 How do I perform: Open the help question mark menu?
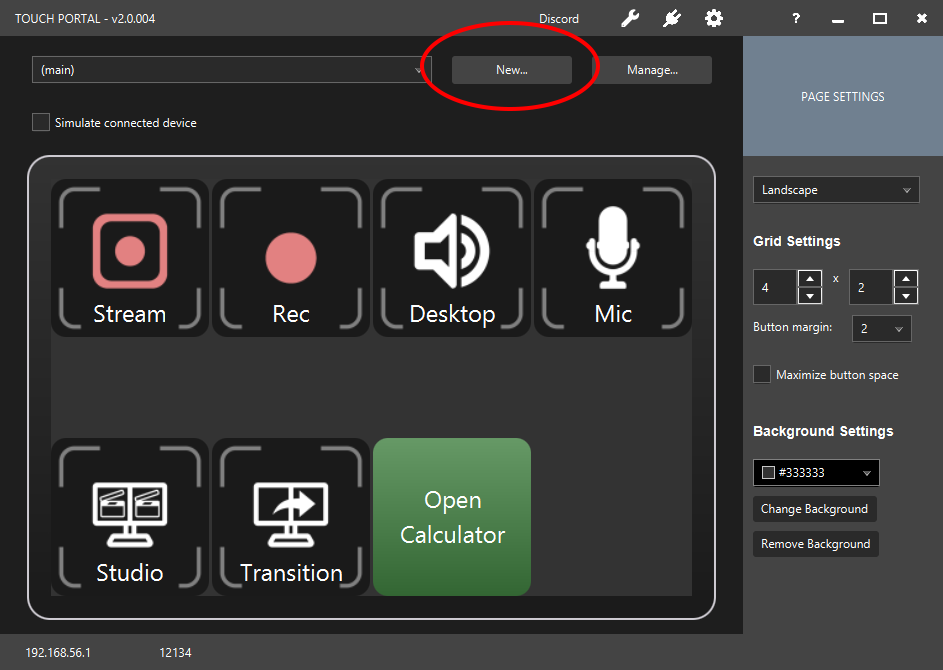[x=796, y=18]
